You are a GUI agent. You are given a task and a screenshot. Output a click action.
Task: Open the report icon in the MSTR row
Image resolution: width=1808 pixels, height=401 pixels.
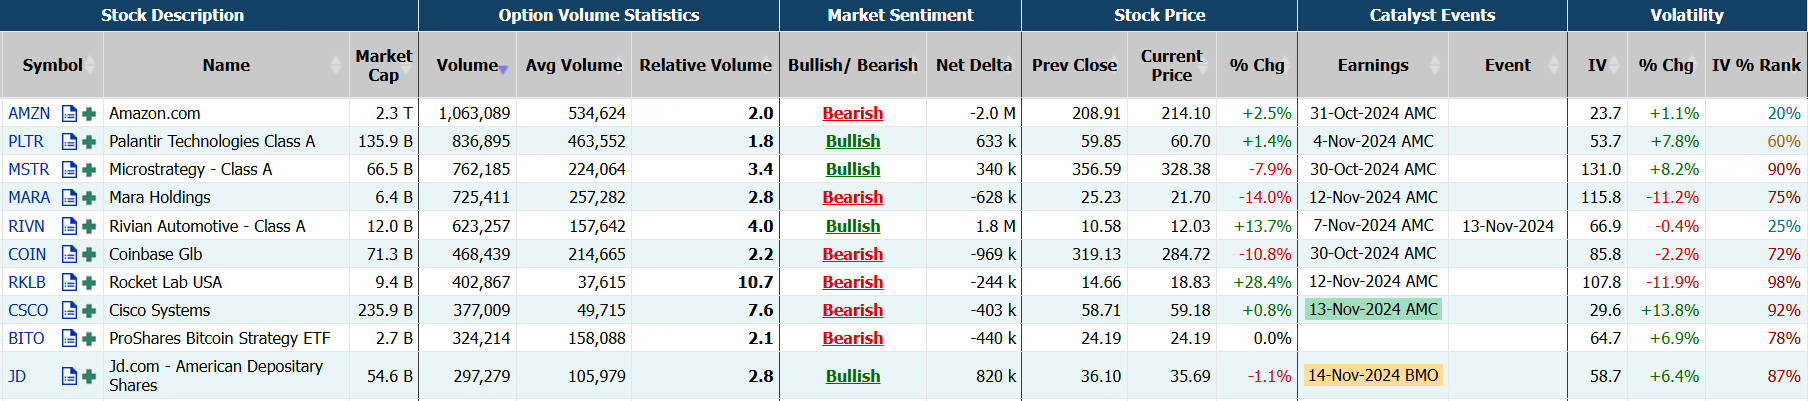tap(69, 170)
